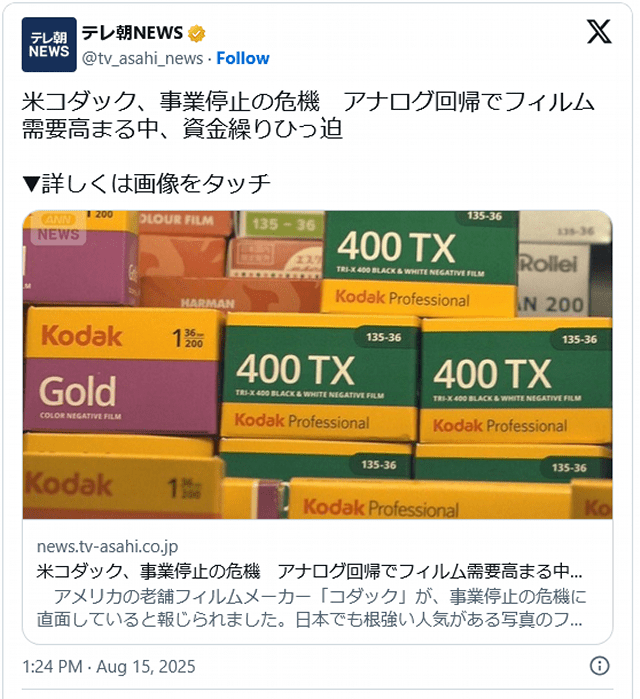Open the Kodak film boxes article image
This screenshot has width=640, height=699.
(317, 364)
